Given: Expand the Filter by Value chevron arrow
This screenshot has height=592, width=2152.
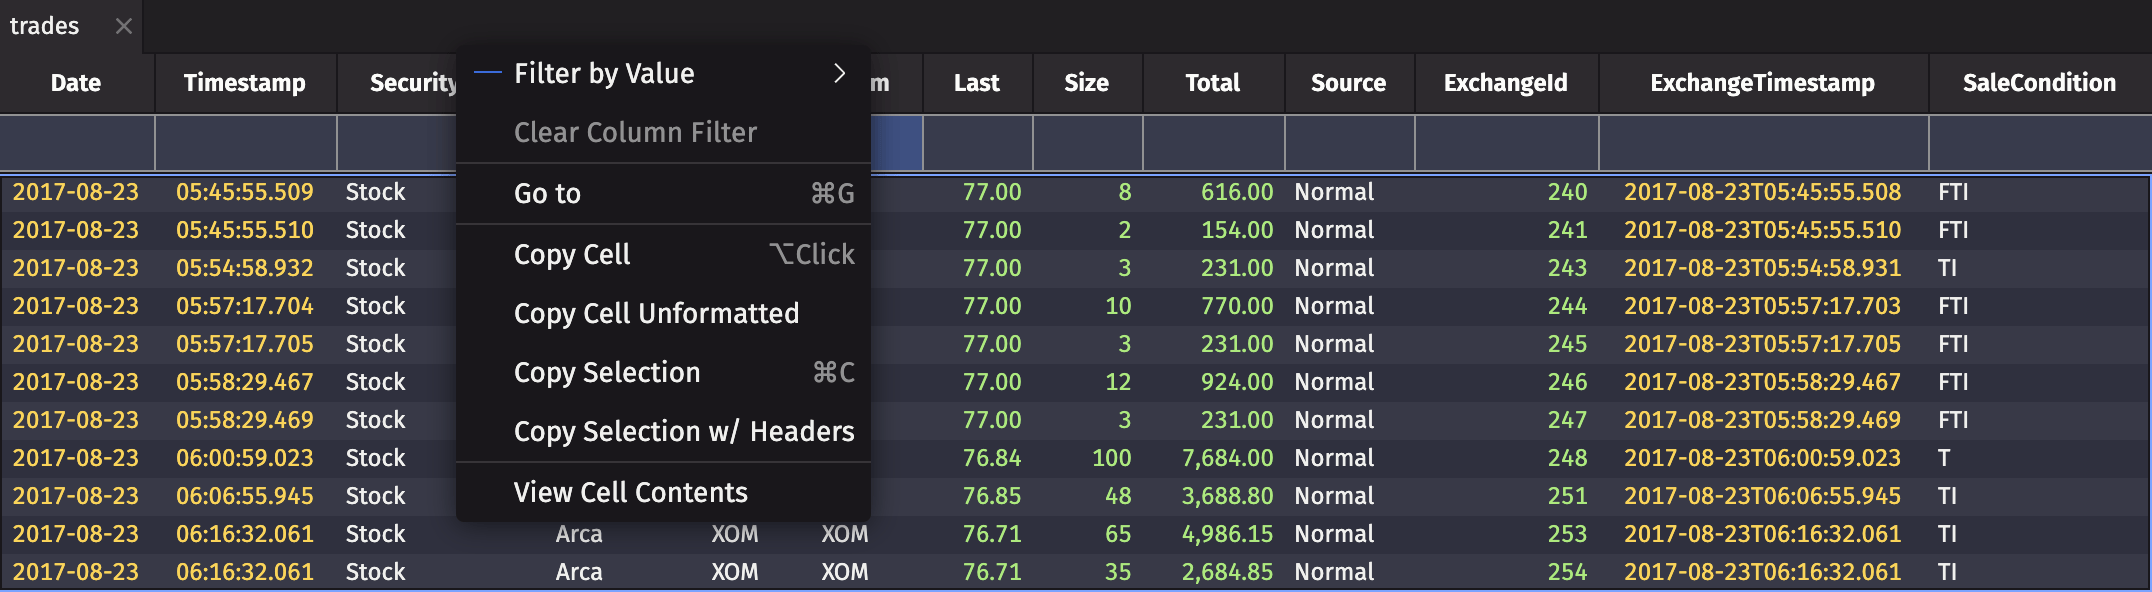Looking at the screenshot, I should pos(839,74).
